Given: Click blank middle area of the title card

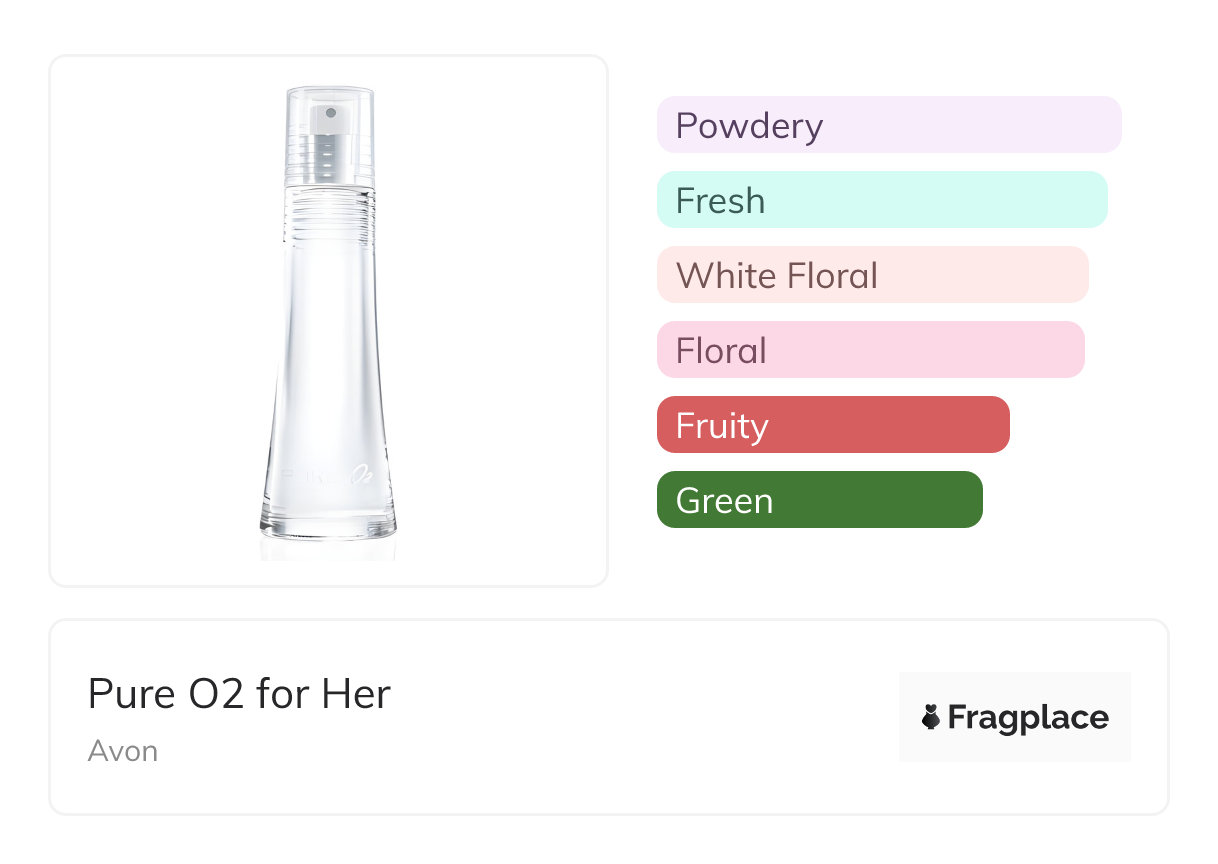Looking at the screenshot, I should click(x=640, y=717).
